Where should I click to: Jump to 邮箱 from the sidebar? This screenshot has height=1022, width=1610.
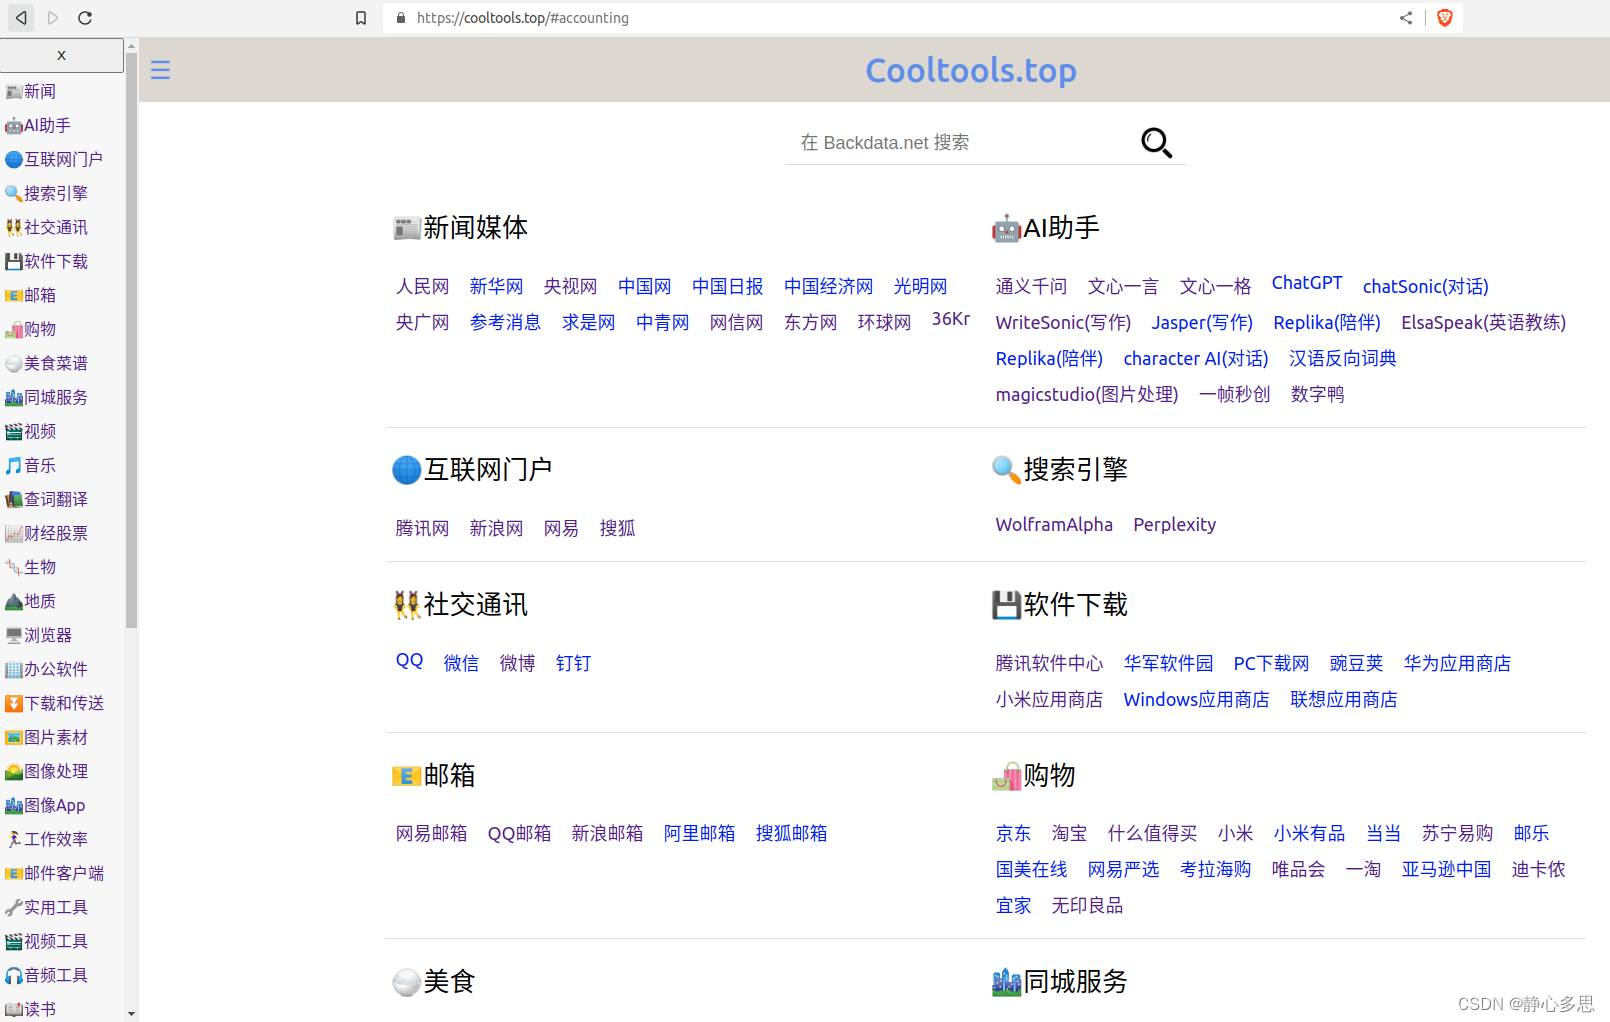tap(31, 295)
